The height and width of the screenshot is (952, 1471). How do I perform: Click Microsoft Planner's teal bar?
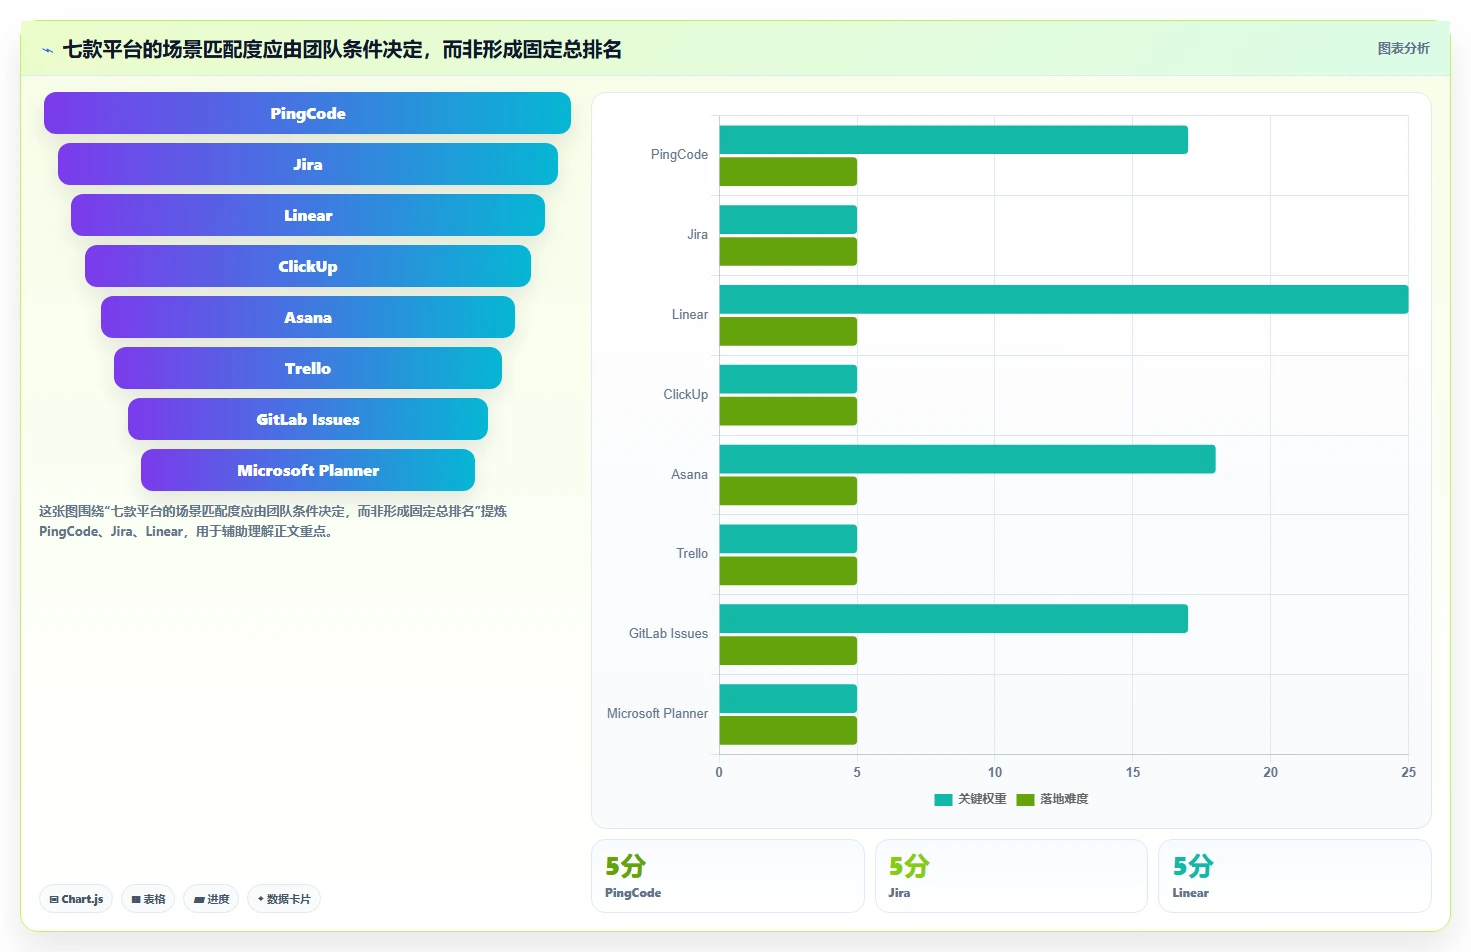[788, 699]
